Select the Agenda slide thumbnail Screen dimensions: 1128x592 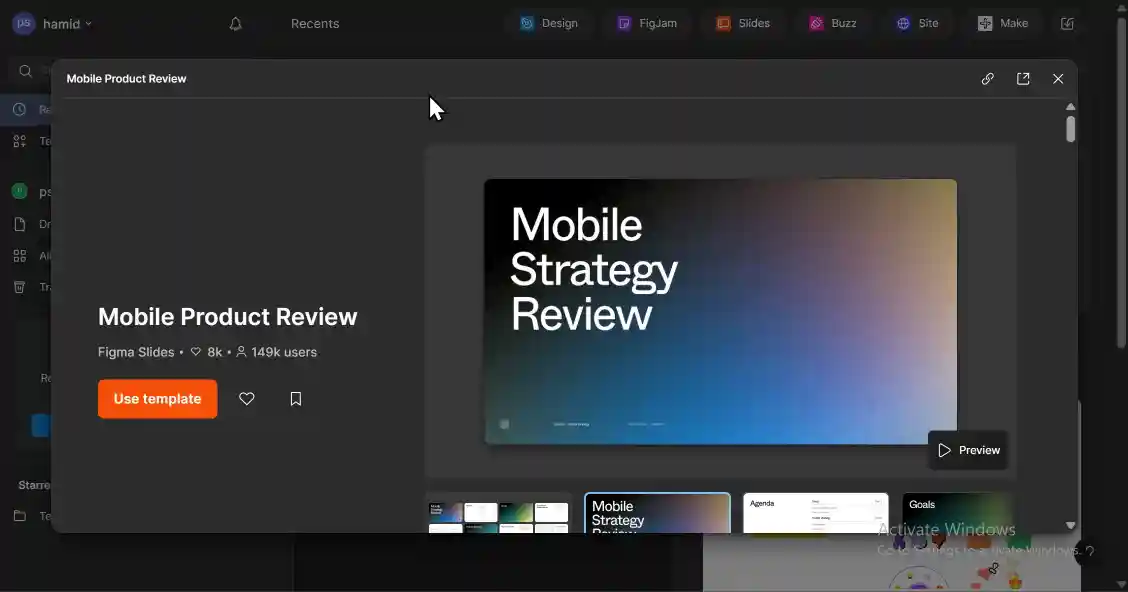tap(815, 513)
